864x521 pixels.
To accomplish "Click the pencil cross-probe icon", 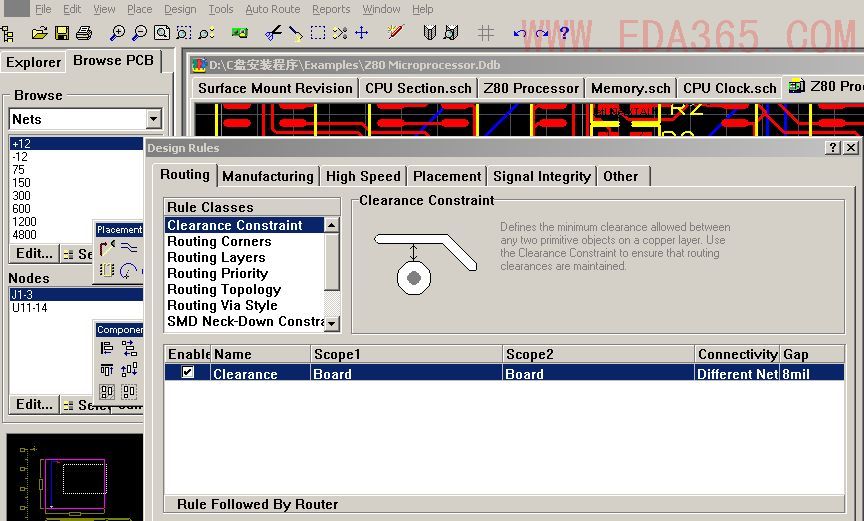I will [395, 32].
